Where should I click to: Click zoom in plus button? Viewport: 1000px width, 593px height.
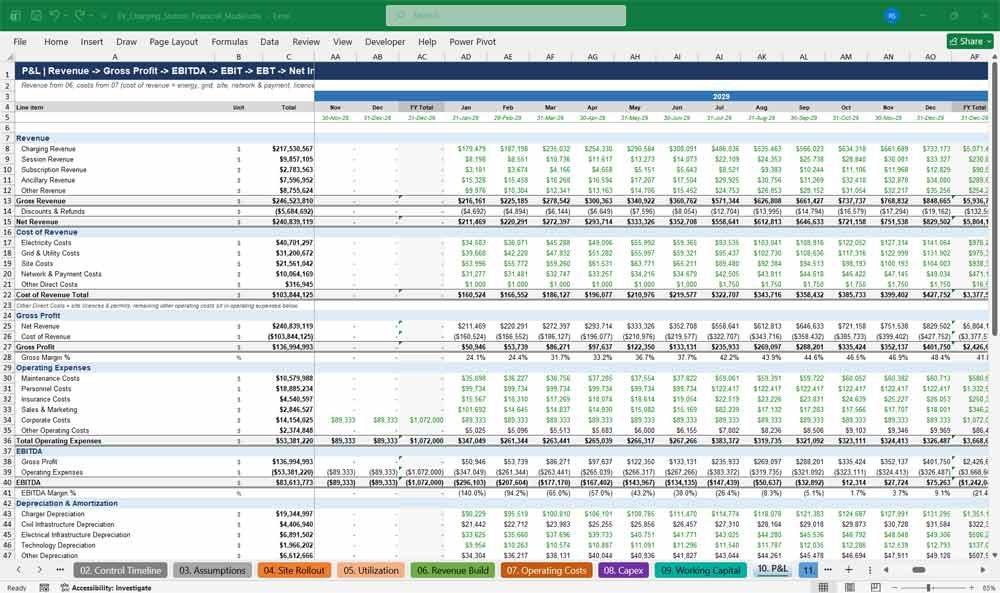pyautogui.click(x=971, y=587)
